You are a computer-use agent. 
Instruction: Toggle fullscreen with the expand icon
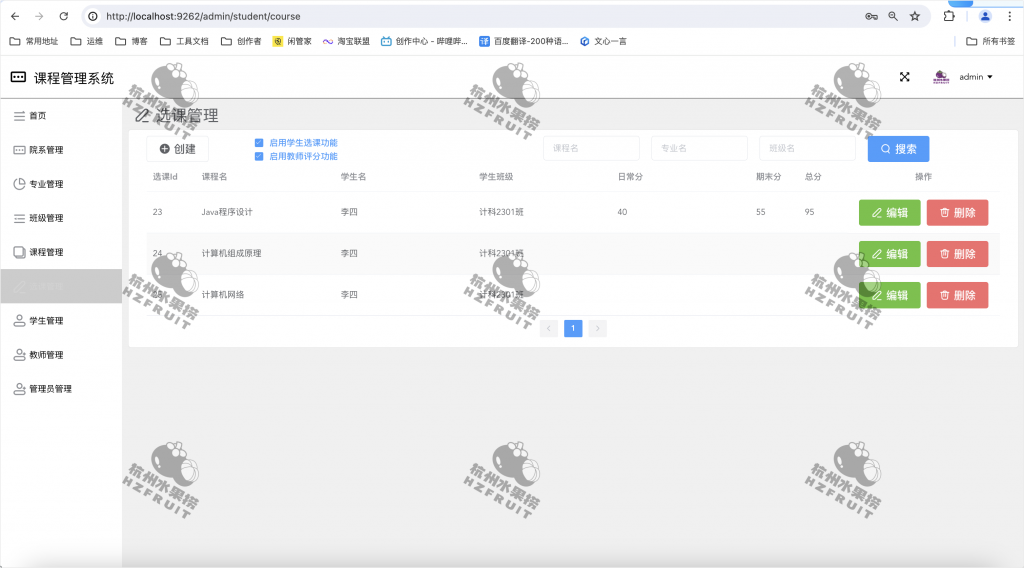click(904, 77)
